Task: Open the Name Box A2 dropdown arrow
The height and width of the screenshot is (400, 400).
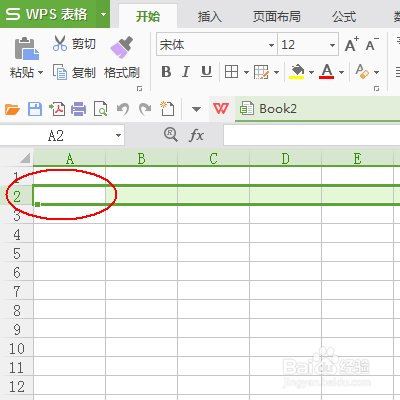Action: [118, 135]
